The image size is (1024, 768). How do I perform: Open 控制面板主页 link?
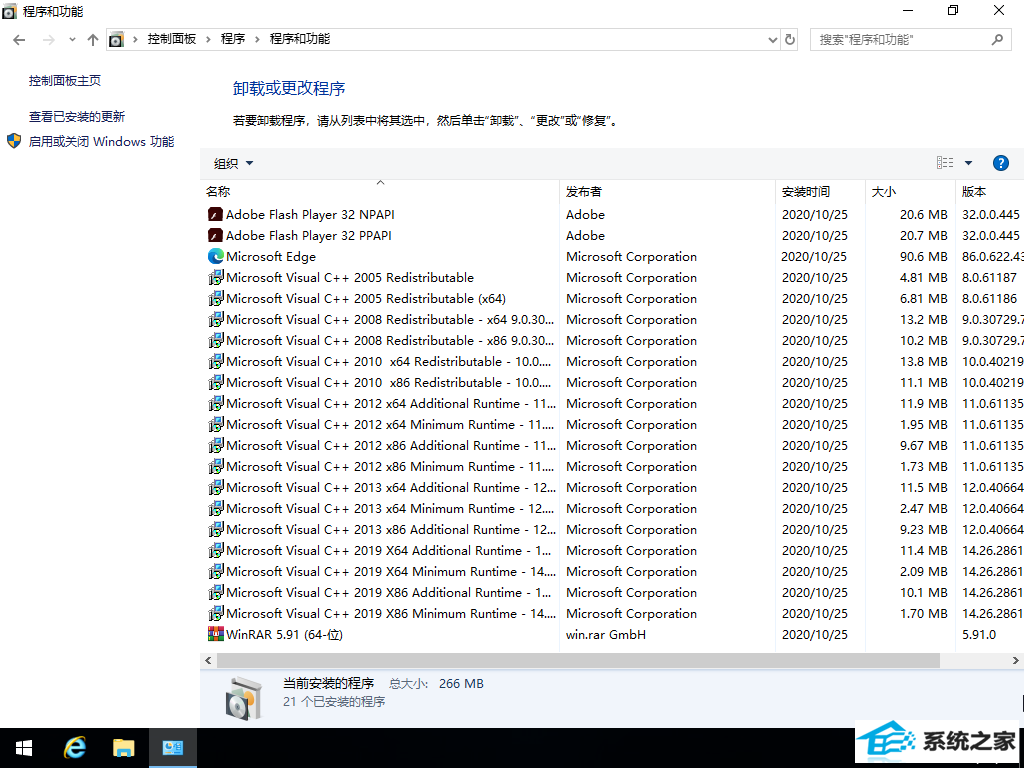click(x=65, y=80)
